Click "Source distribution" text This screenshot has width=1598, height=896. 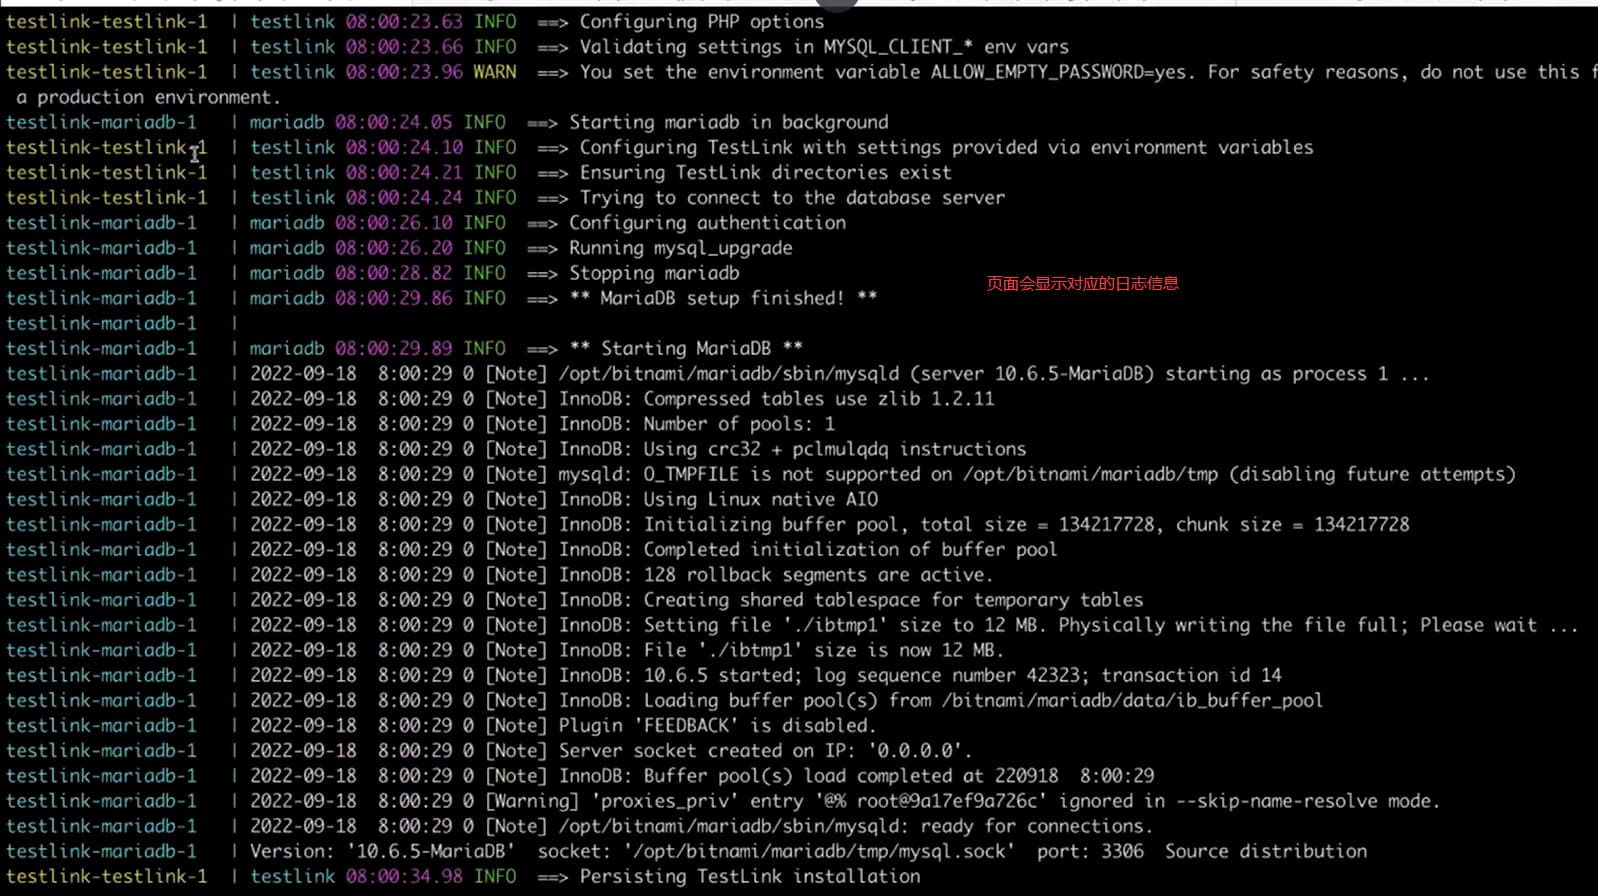1266,851
